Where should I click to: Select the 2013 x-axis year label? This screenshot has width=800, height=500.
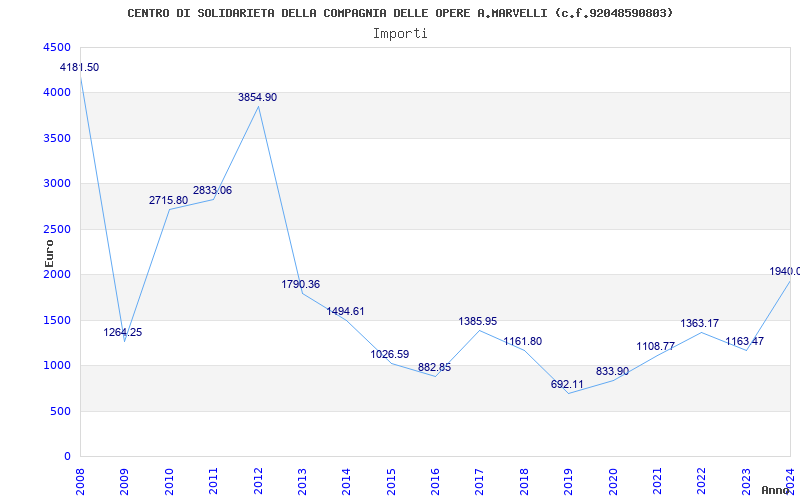302,481
